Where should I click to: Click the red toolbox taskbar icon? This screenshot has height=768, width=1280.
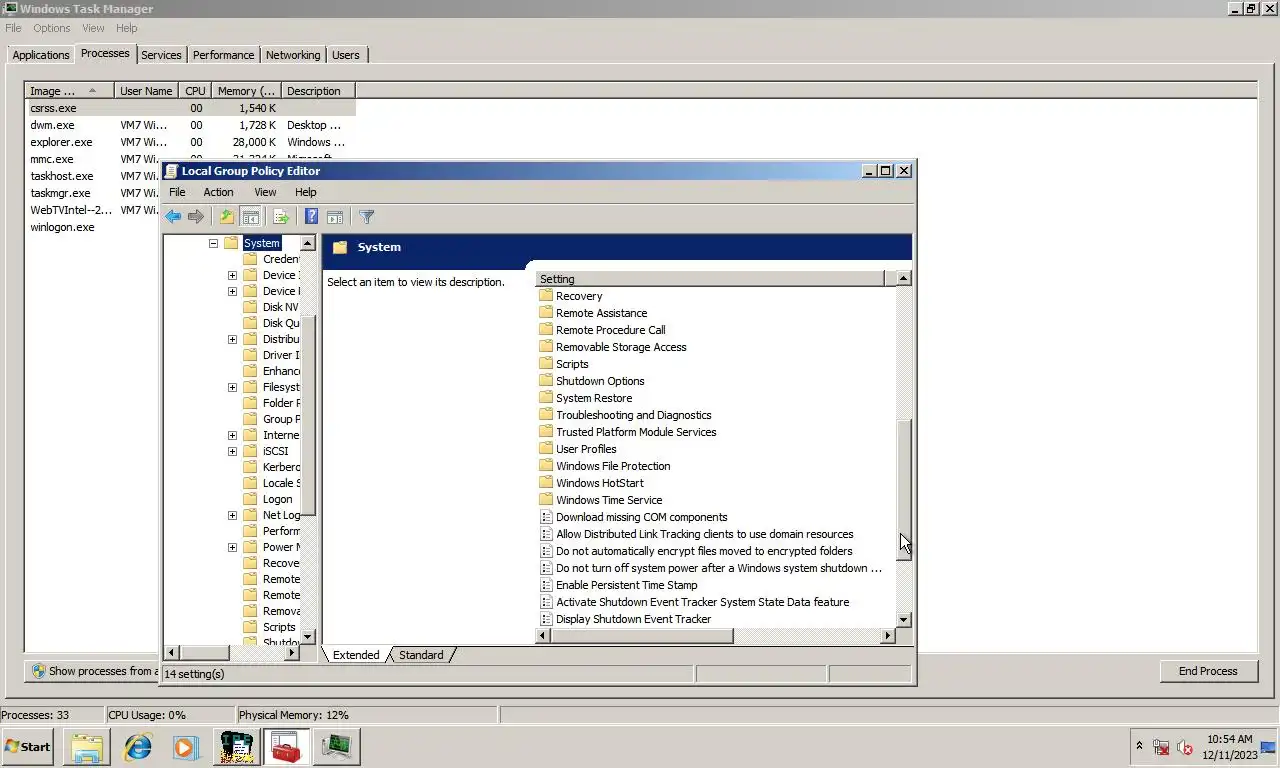point(287,747)
